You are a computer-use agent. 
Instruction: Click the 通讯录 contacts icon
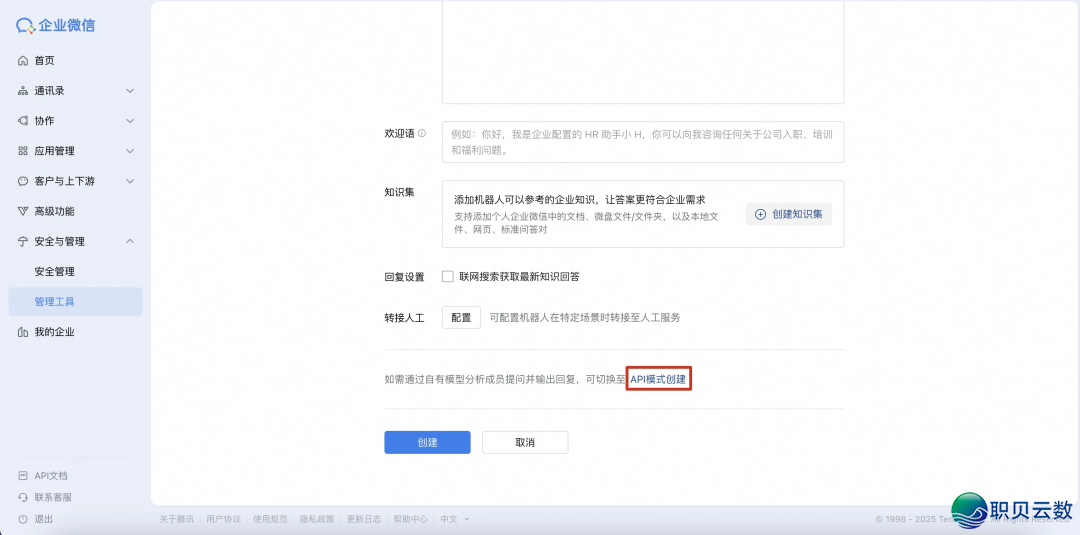point(23,91)
